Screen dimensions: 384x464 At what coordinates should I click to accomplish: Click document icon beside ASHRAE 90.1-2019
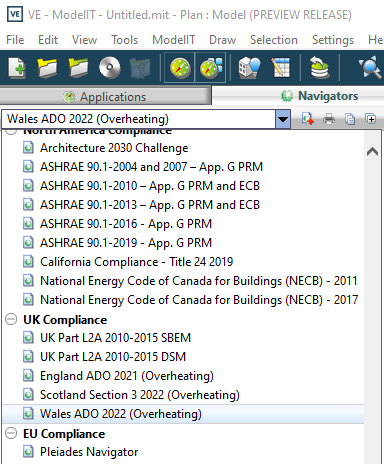(28, 242)
